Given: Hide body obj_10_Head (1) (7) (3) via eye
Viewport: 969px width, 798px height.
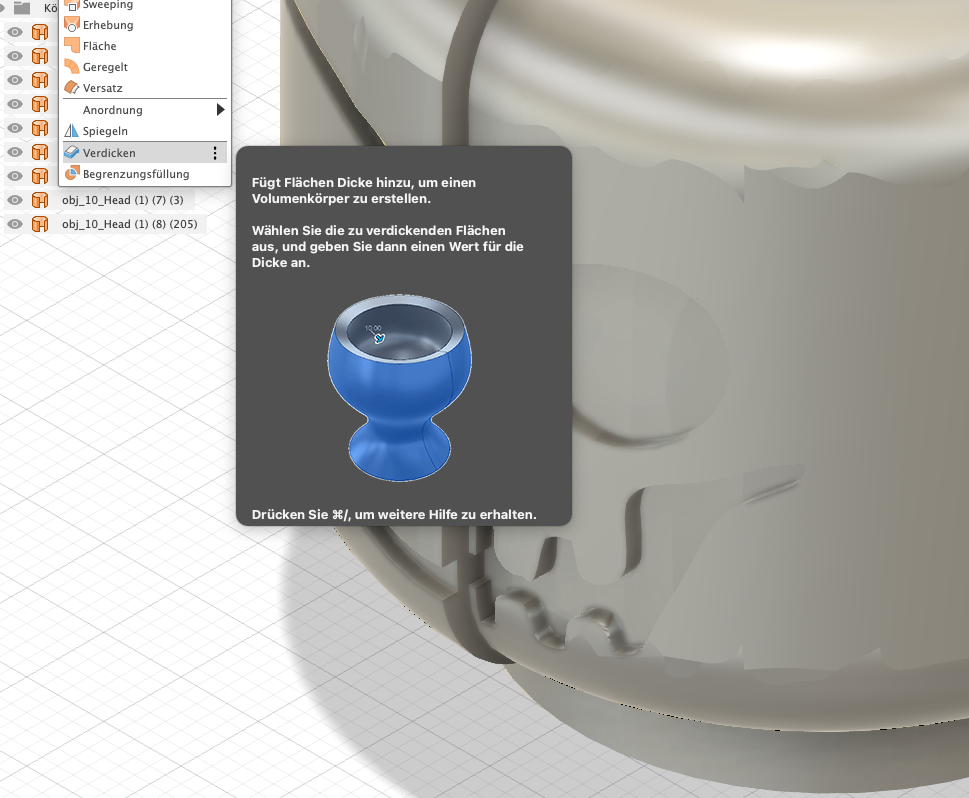Looking at the screenshot, I should tap(15, 200).
